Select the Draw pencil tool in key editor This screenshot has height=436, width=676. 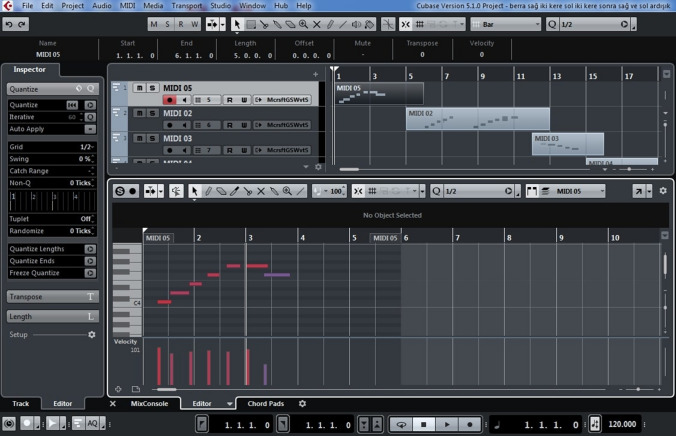208,191
